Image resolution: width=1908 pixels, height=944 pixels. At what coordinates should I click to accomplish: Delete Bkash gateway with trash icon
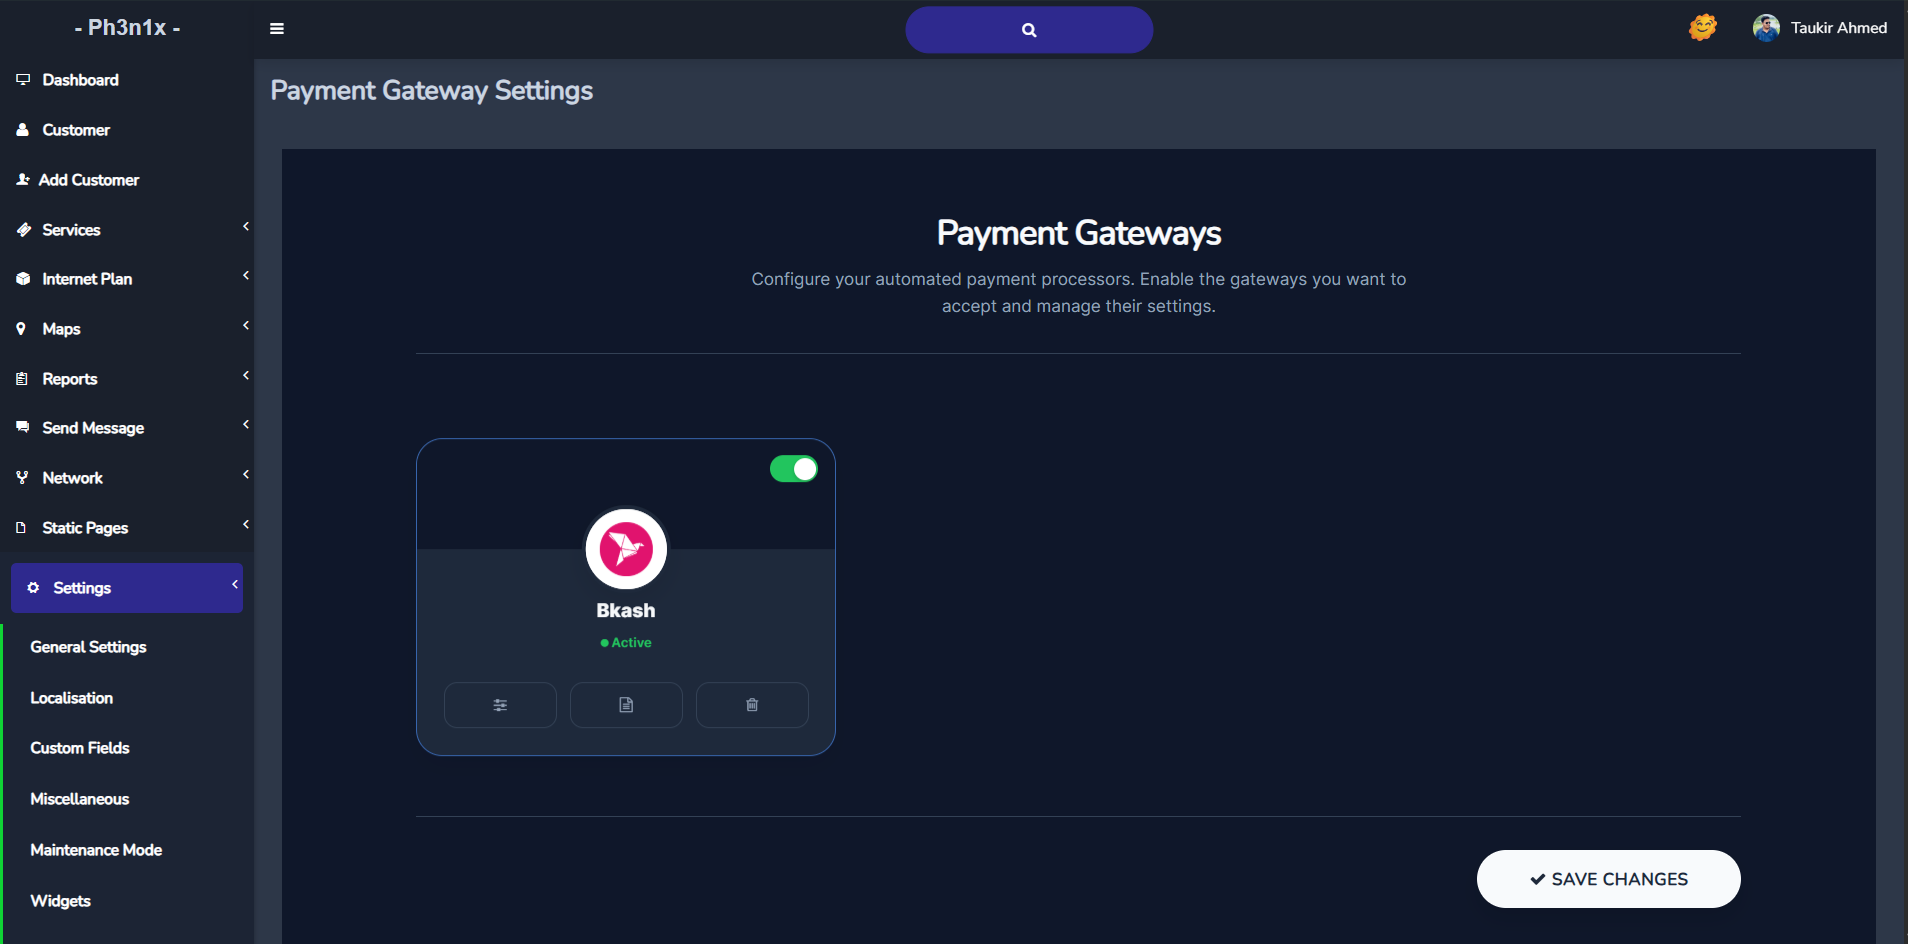752,705
